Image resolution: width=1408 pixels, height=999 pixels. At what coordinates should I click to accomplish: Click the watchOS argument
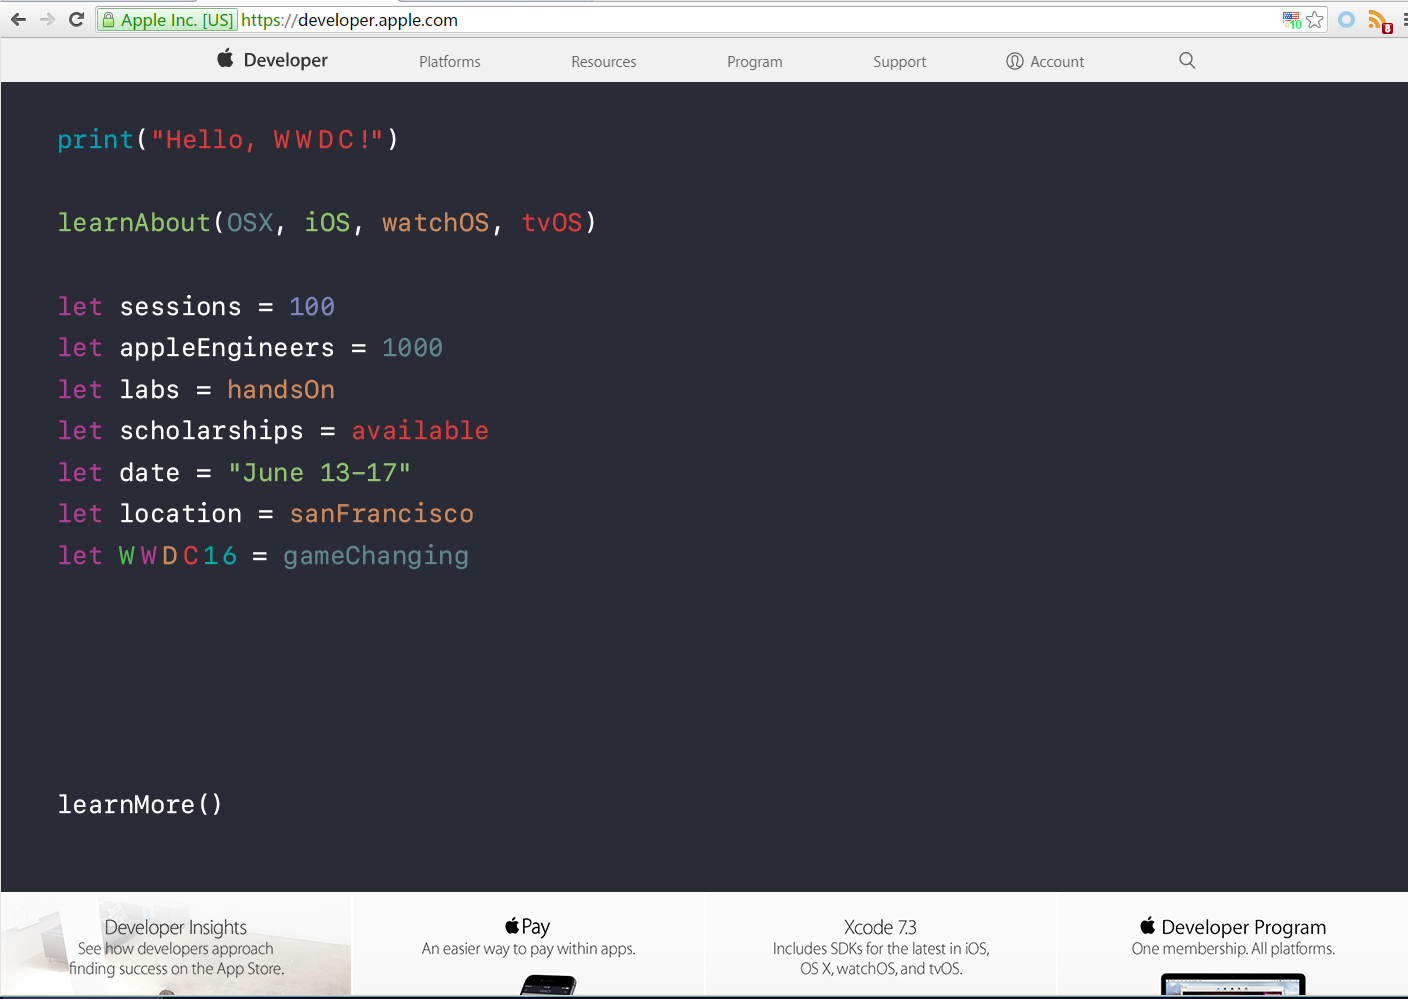[x=436, y=222]
